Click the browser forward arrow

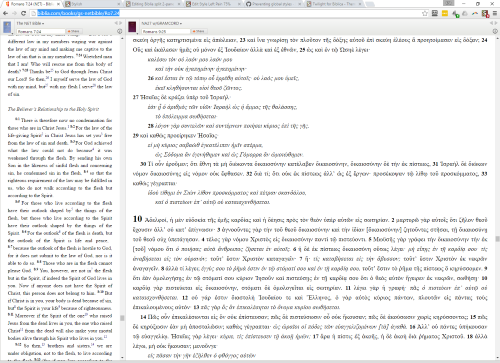pos(14,13)
